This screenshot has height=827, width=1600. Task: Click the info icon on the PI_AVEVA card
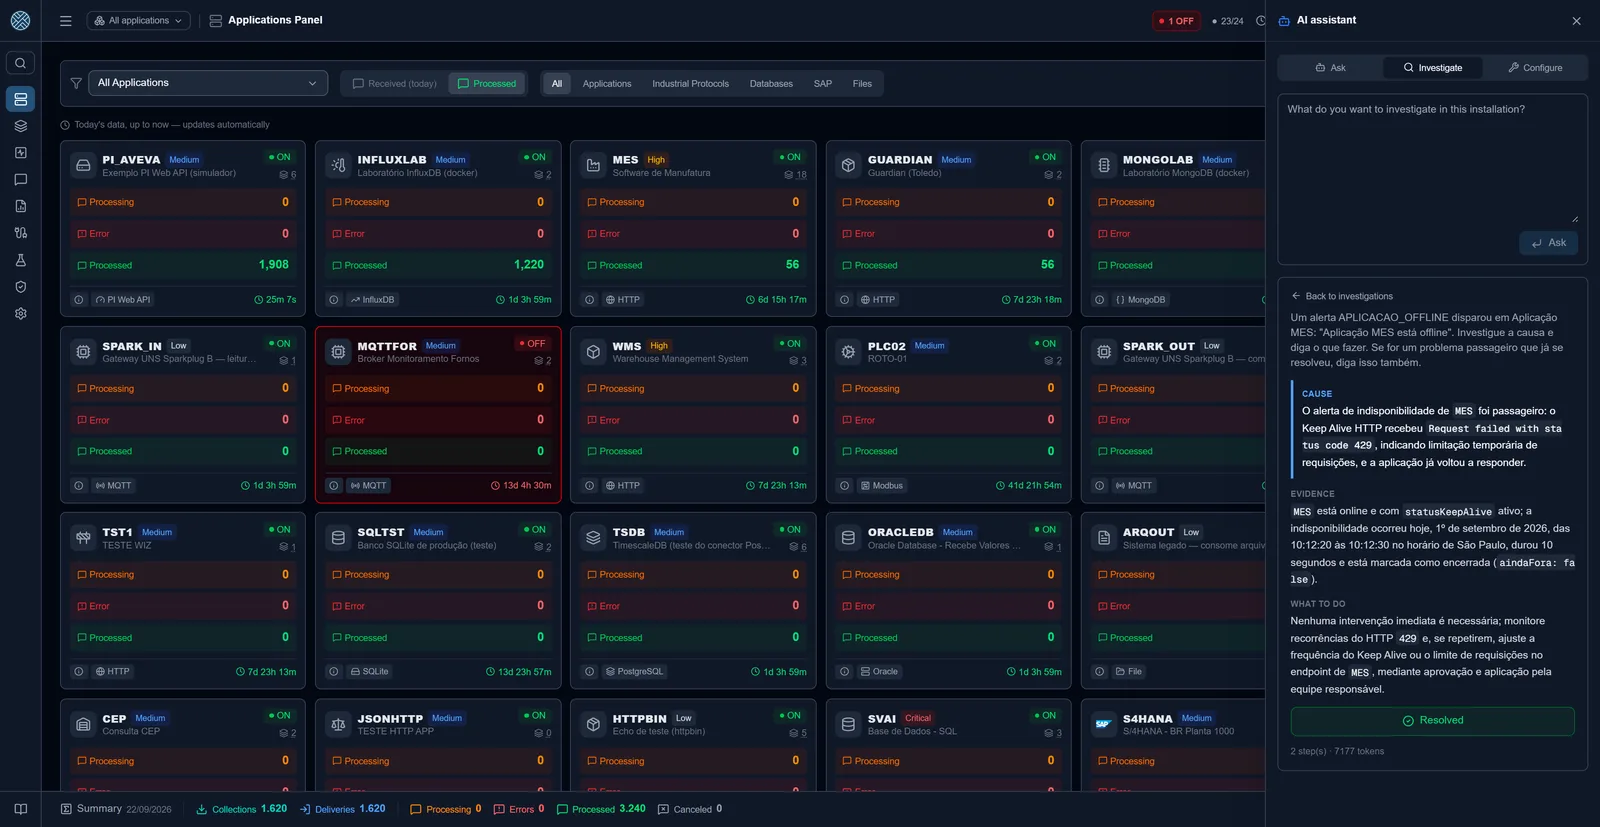click(79, 300)
